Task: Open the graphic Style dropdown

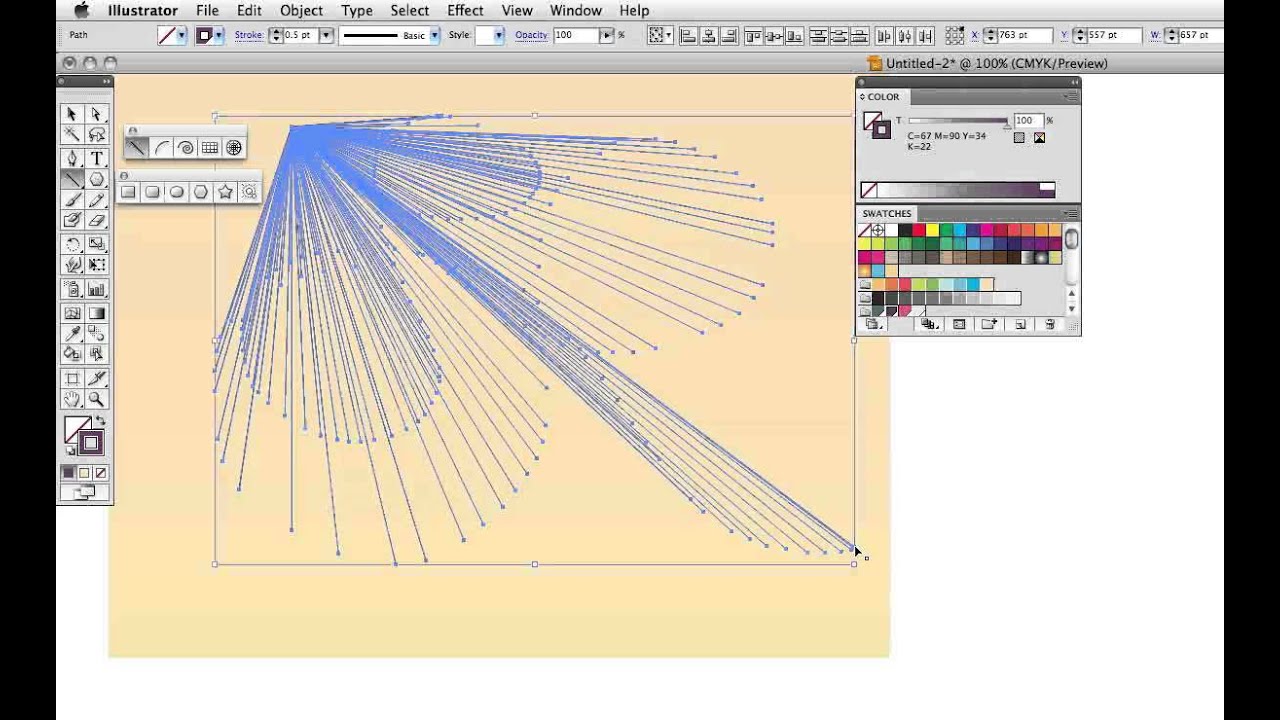Action: (498, 35)
